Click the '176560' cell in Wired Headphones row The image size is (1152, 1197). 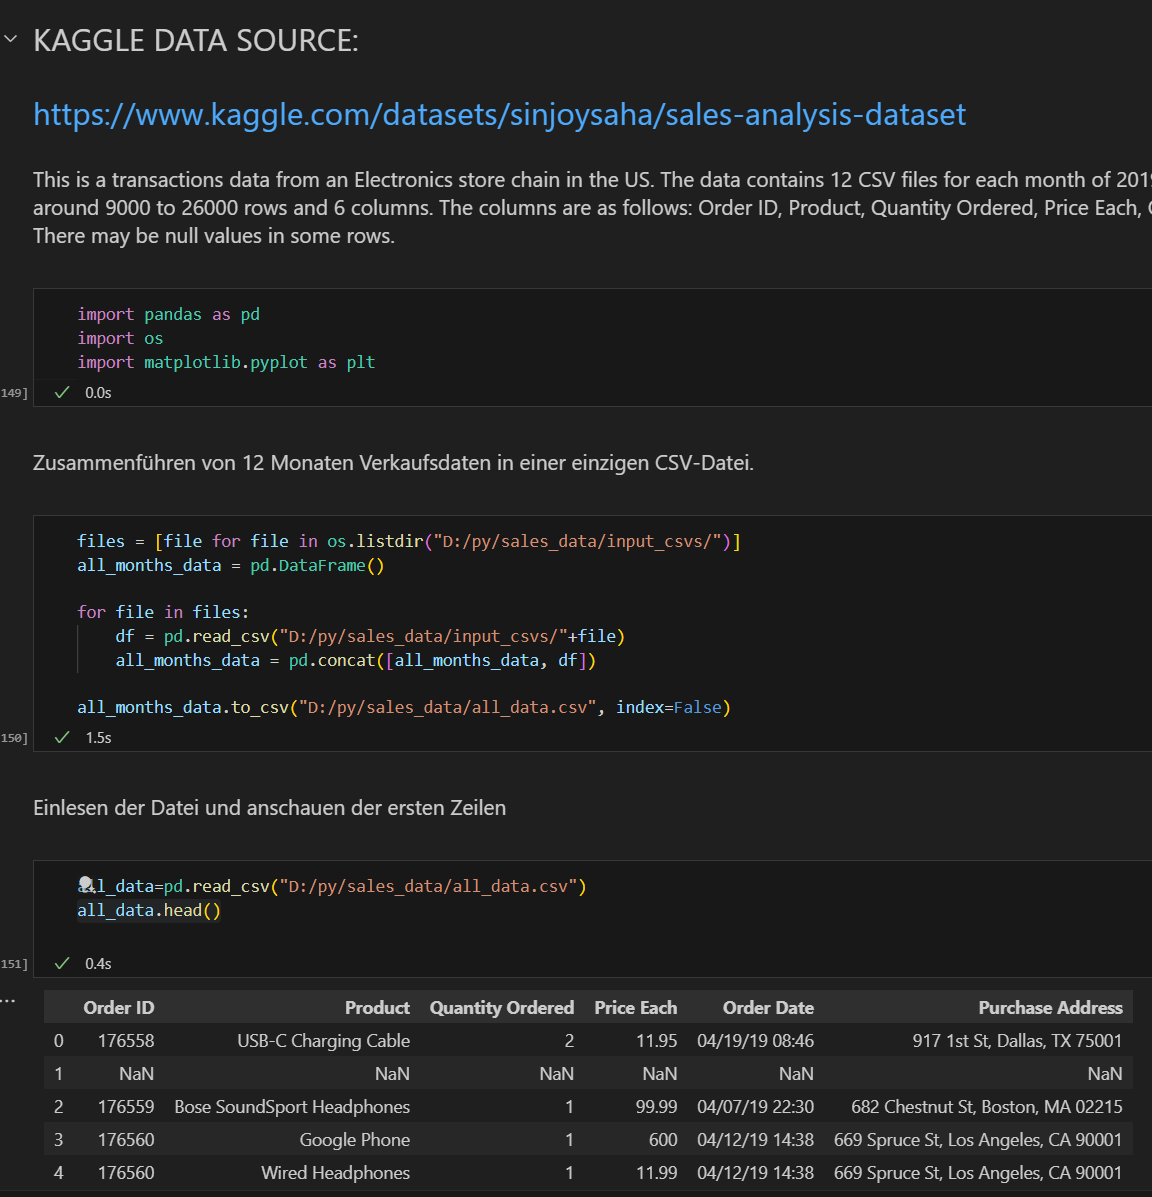[126, 1173]
